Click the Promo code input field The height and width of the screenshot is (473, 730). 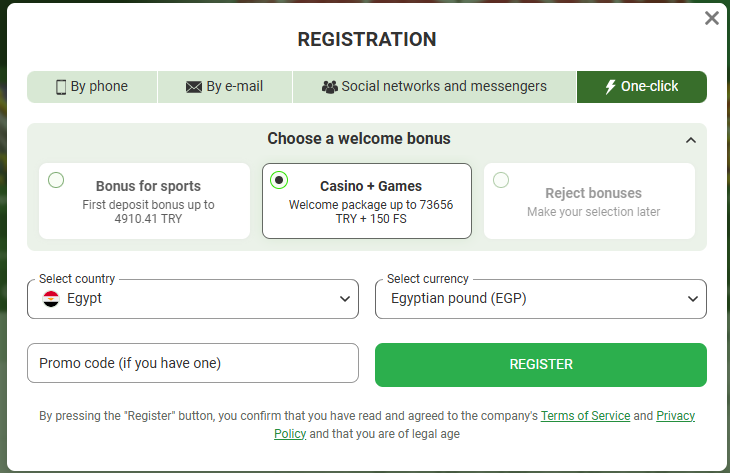click(192, 363)
